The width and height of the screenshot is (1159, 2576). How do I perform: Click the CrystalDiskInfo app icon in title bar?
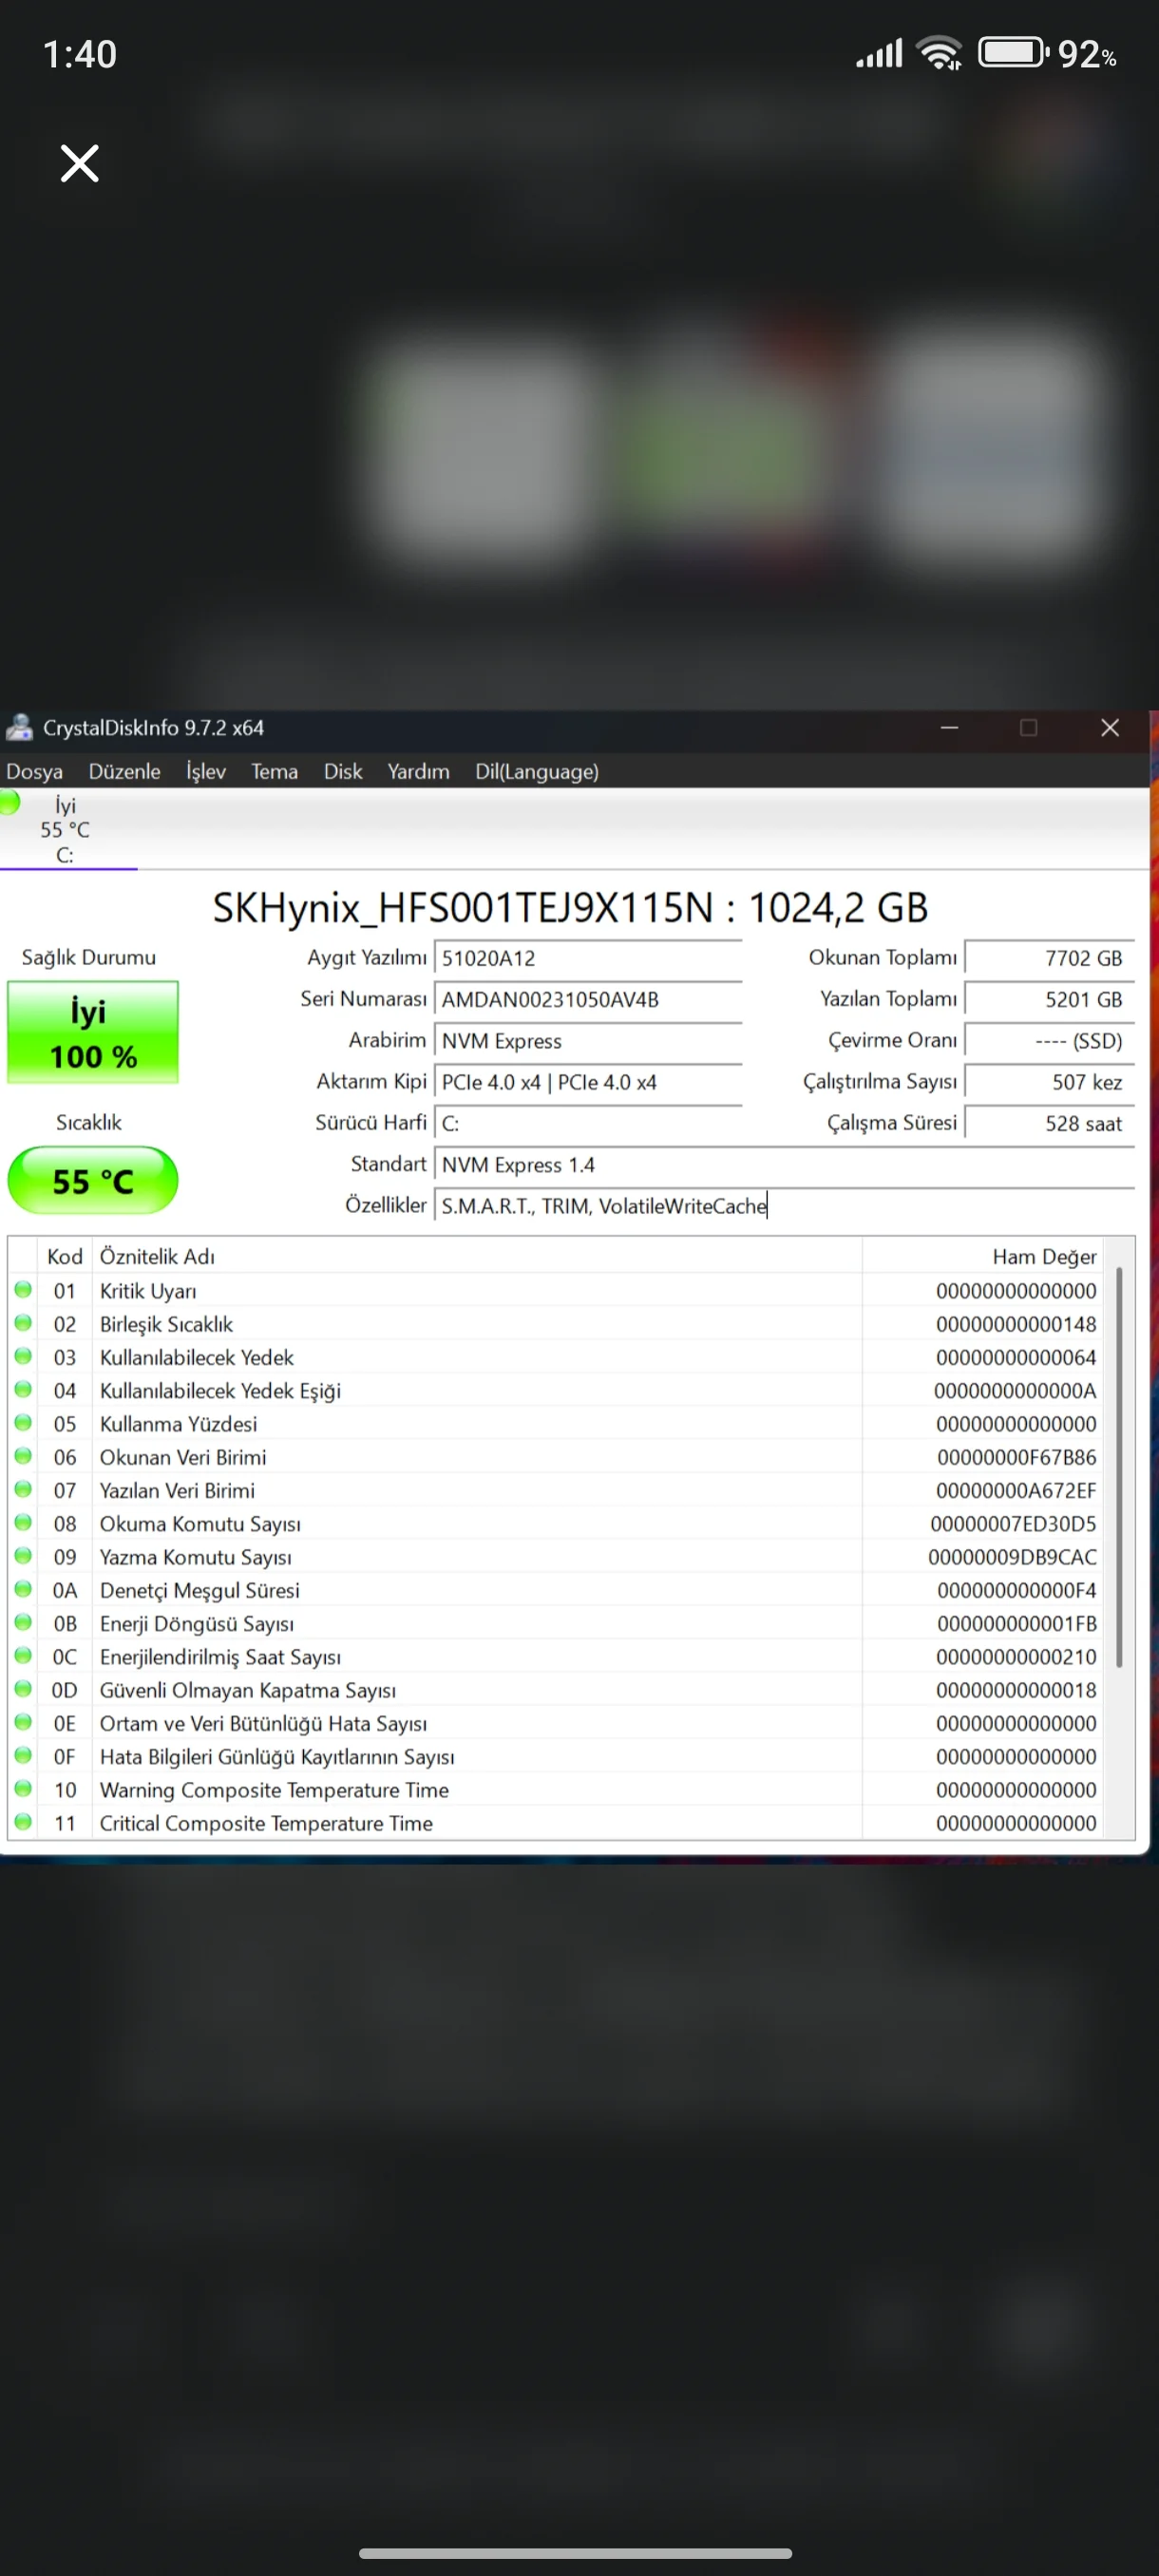pyautogui.click(x=19, y=727)
